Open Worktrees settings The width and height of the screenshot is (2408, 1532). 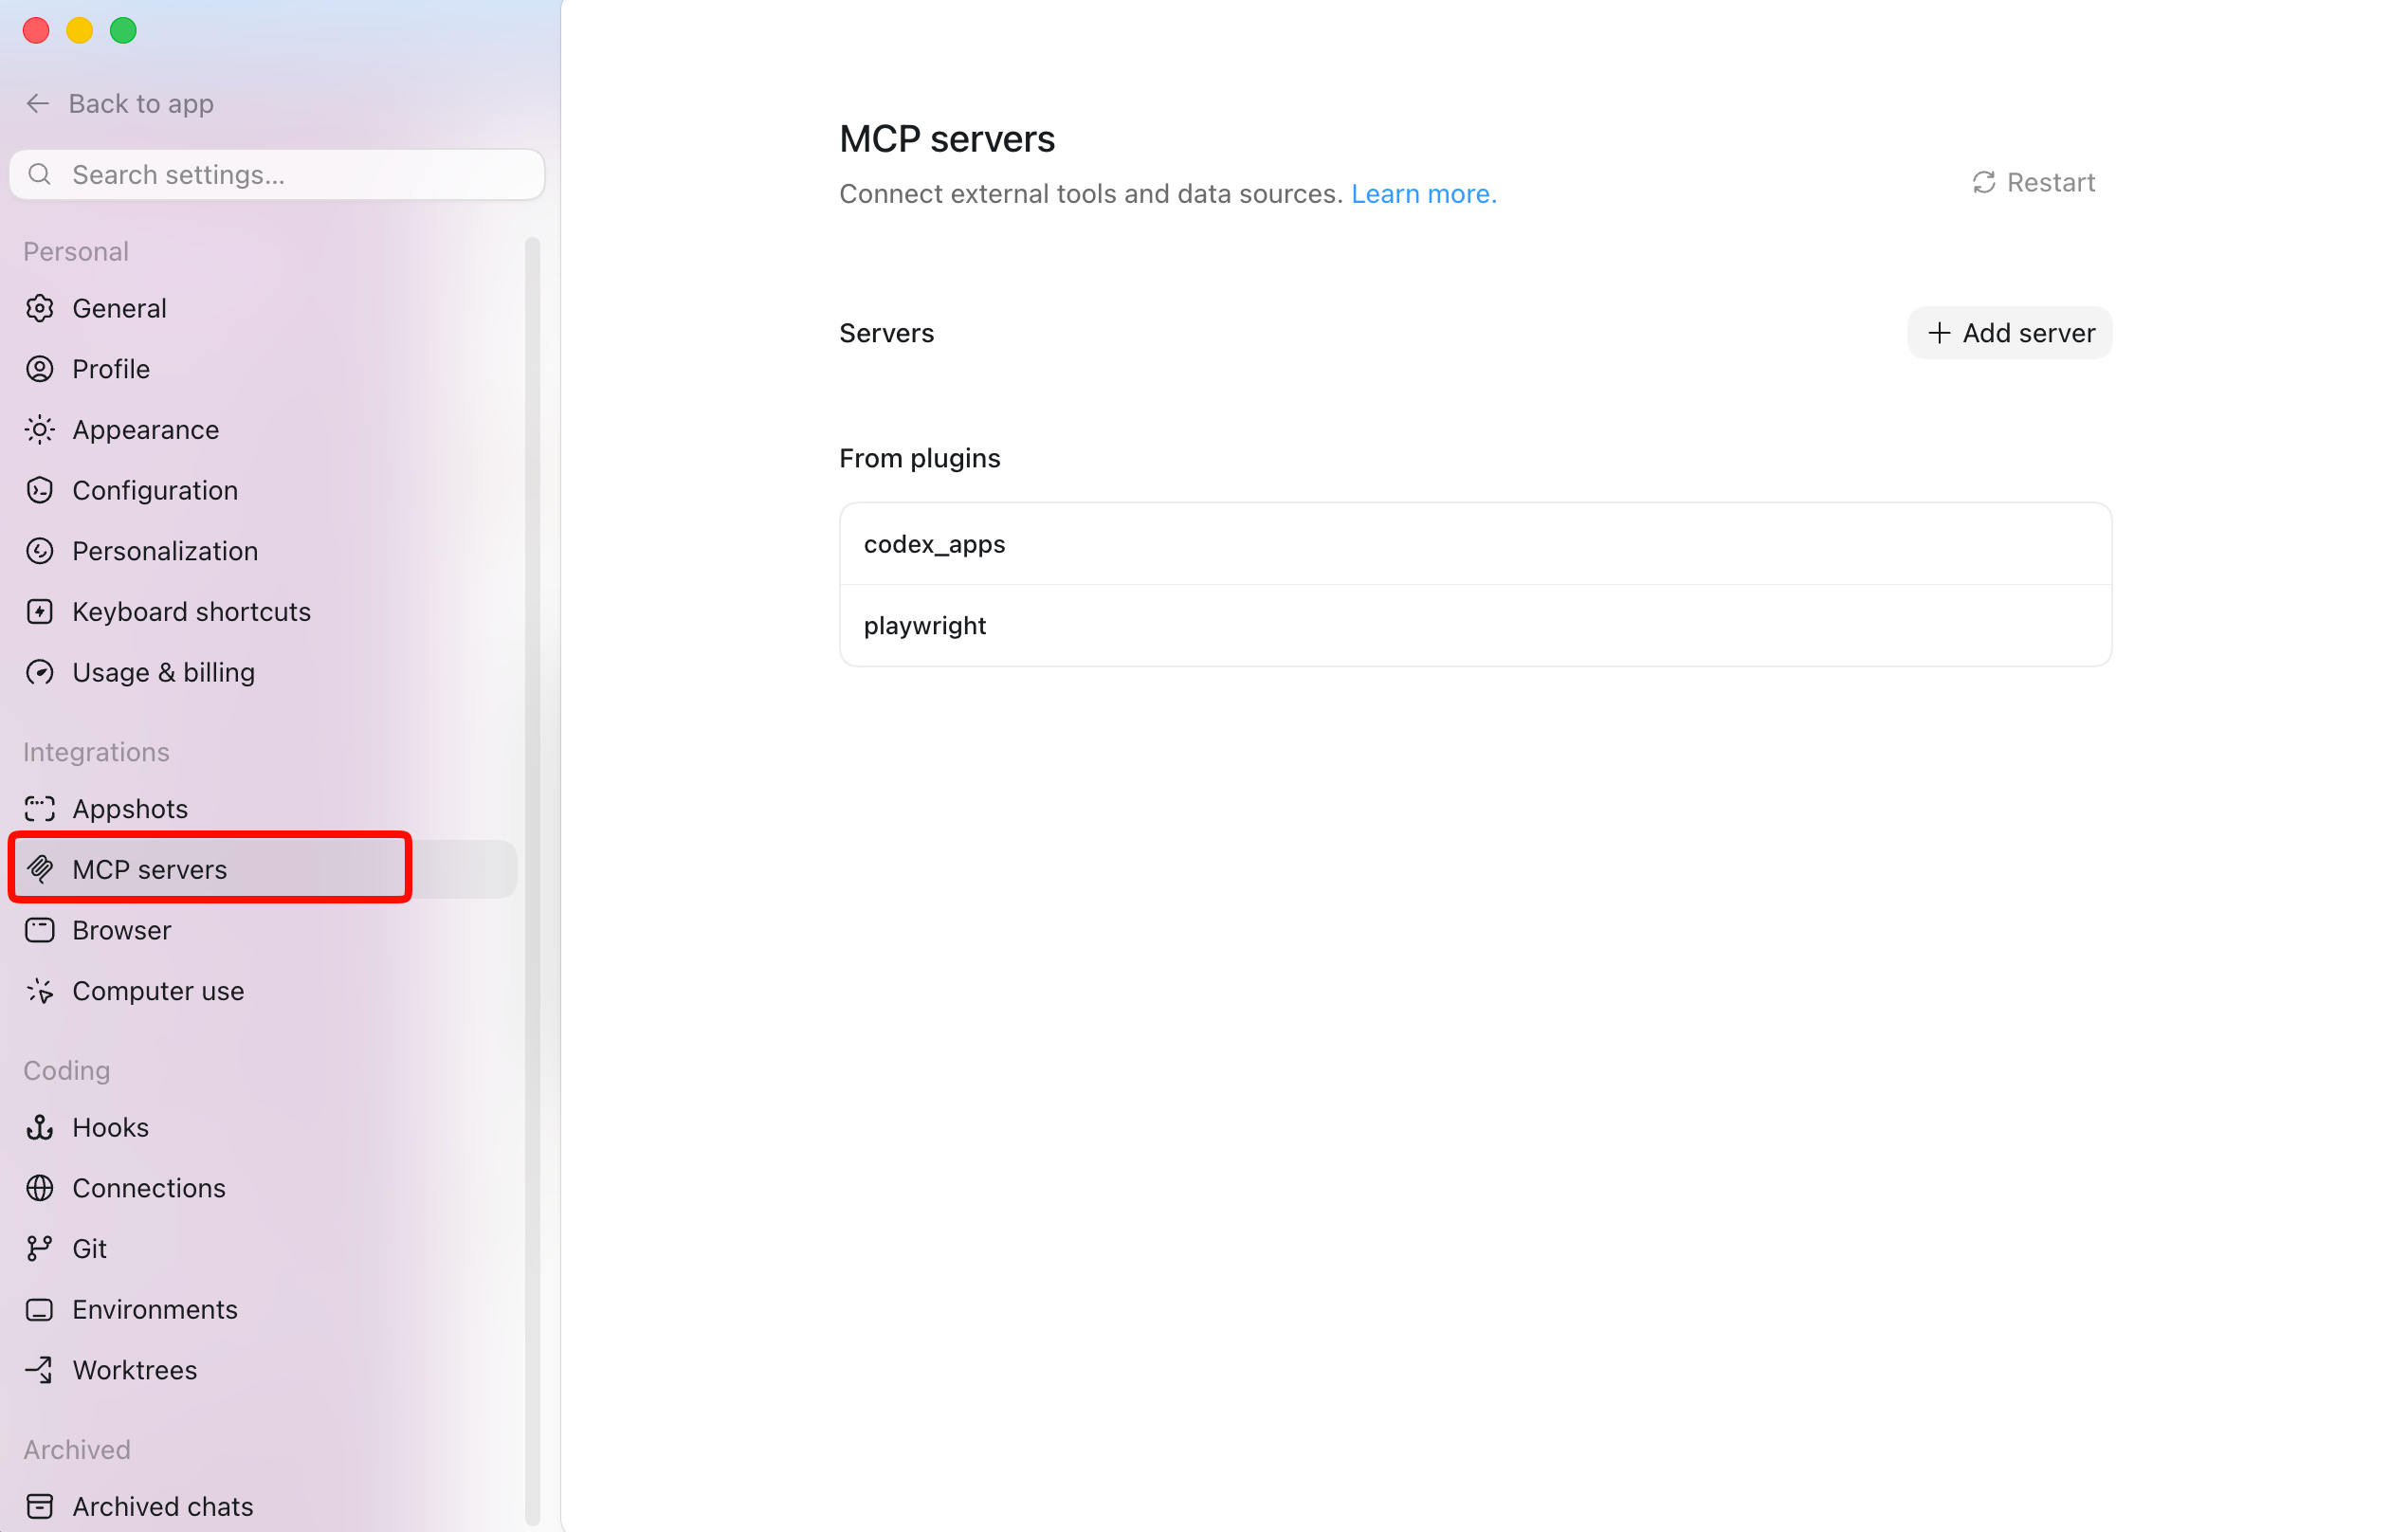coord(264,1370)
